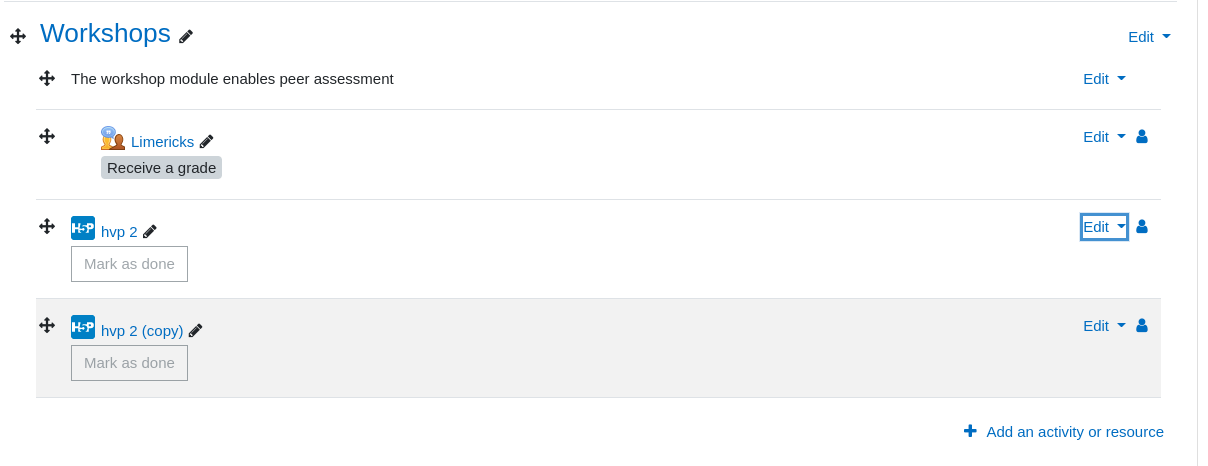Expand Edit menu for workshop module label
The width and height of the screenshot is (1208, 466).
tap(1104, 78)
